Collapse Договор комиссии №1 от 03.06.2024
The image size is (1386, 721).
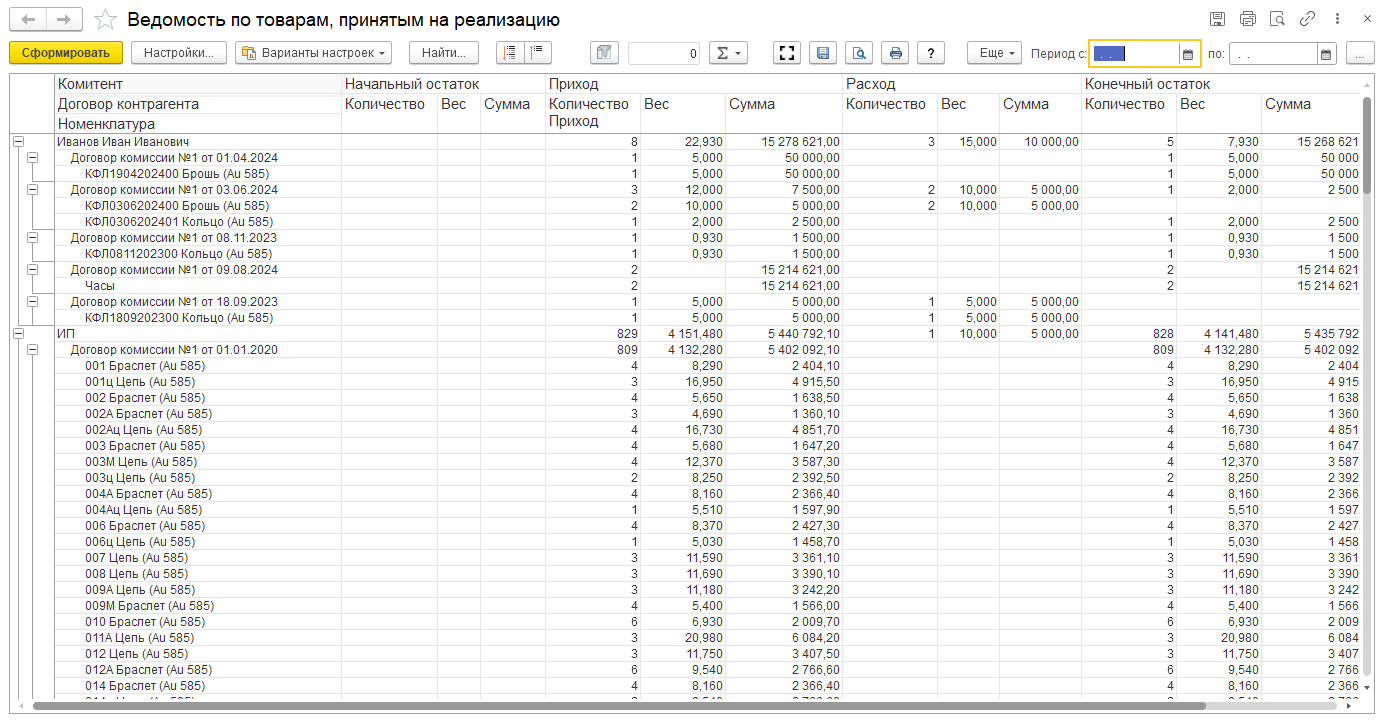(32, 190)
